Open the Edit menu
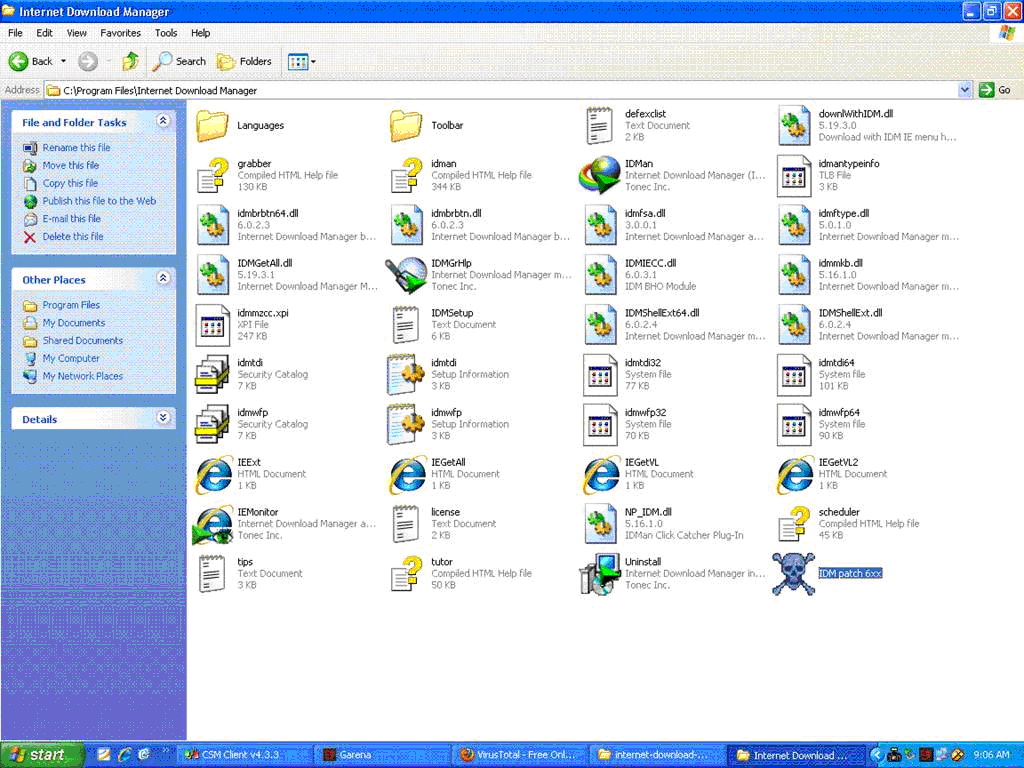 (x=44, y=33)
